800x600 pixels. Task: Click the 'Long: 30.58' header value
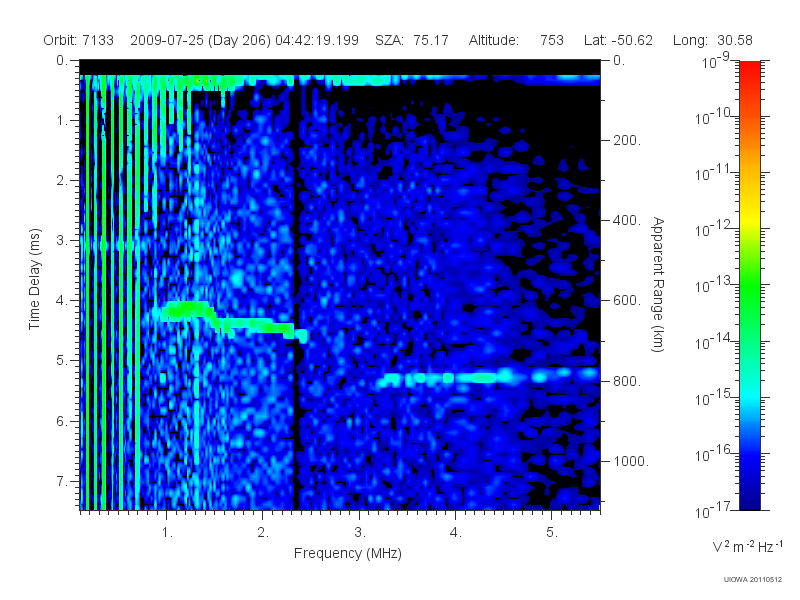[x=713, y=40]
